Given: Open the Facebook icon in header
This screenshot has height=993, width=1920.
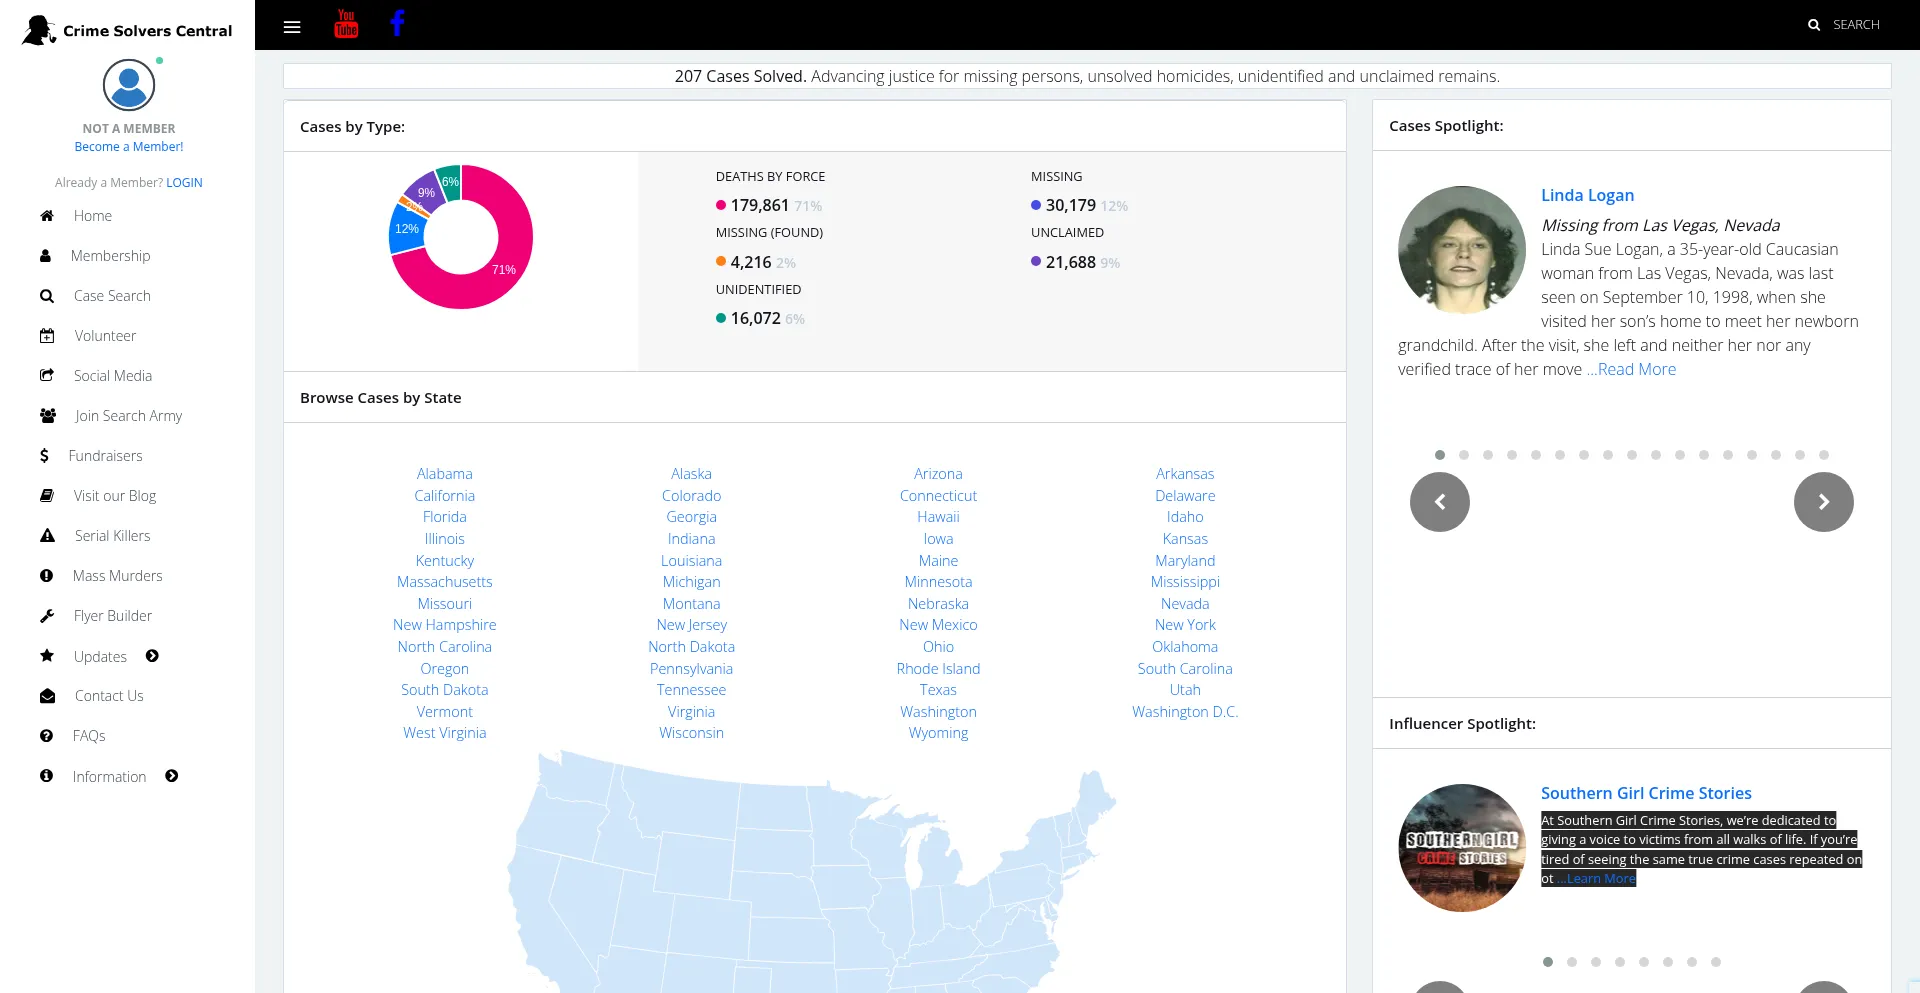Looking at the screenshot, I should coord(397,24).
